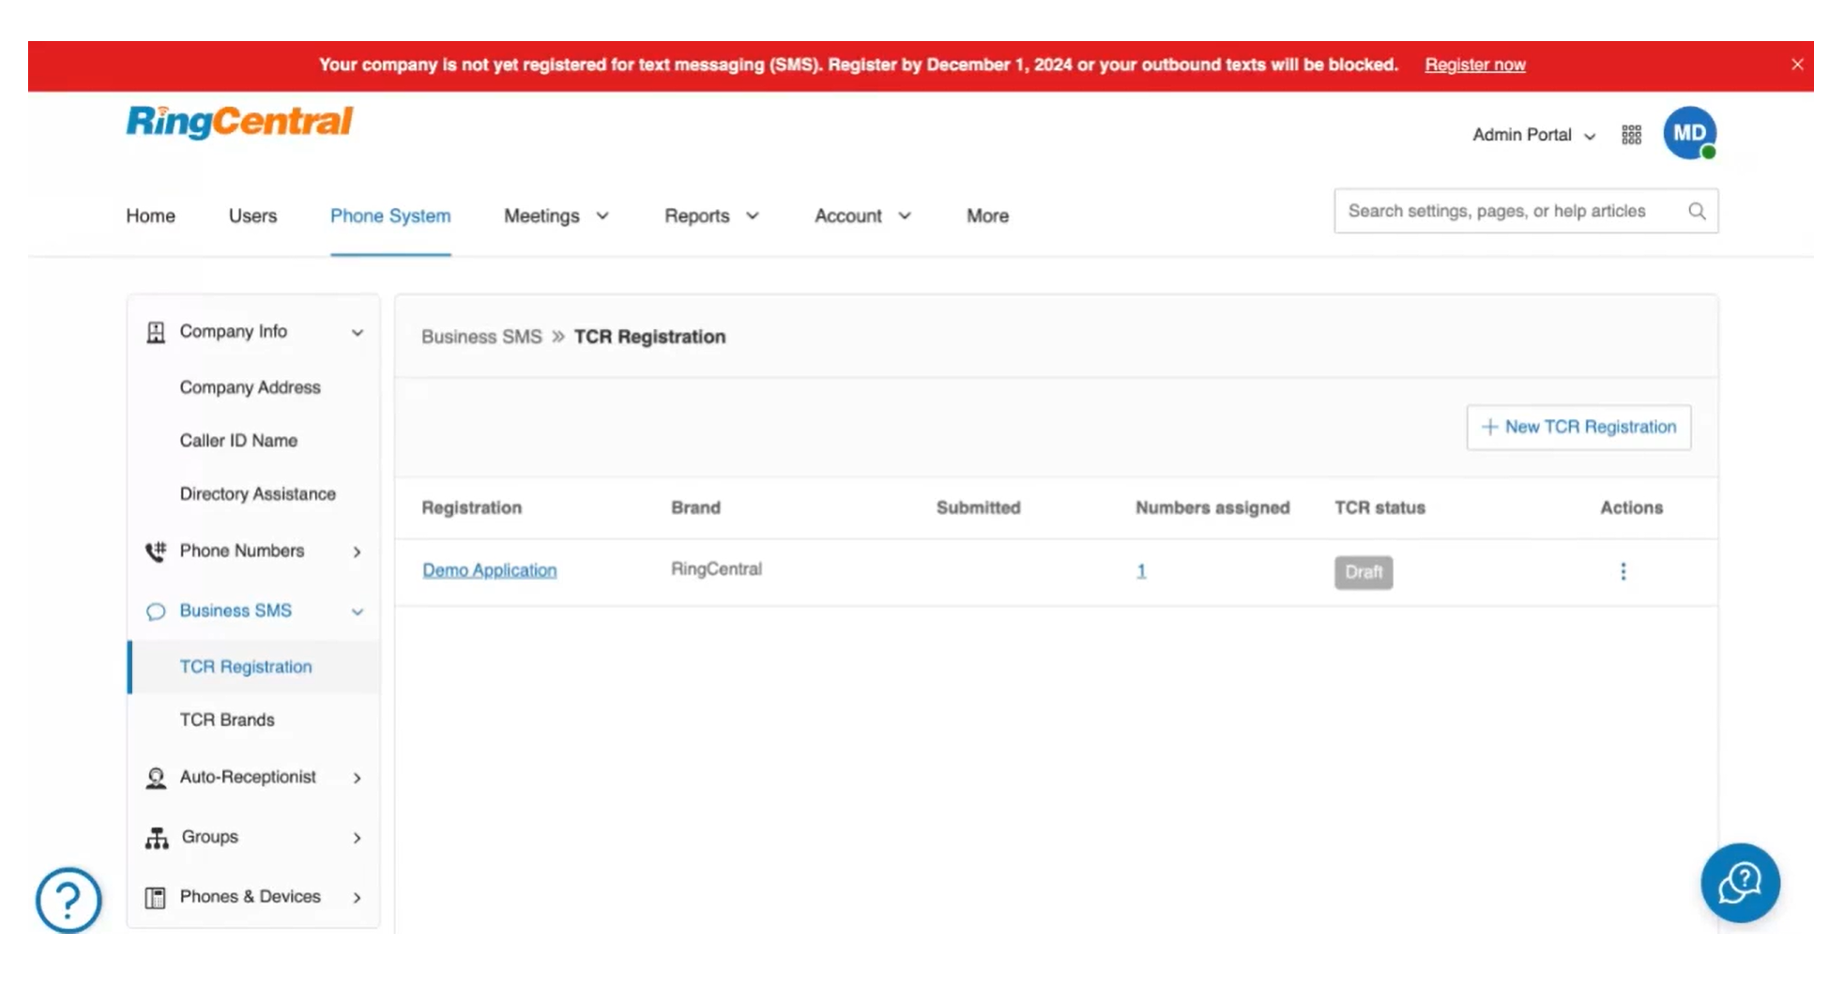
Task: Open the chat support bubble
Action: [1740, 882]
